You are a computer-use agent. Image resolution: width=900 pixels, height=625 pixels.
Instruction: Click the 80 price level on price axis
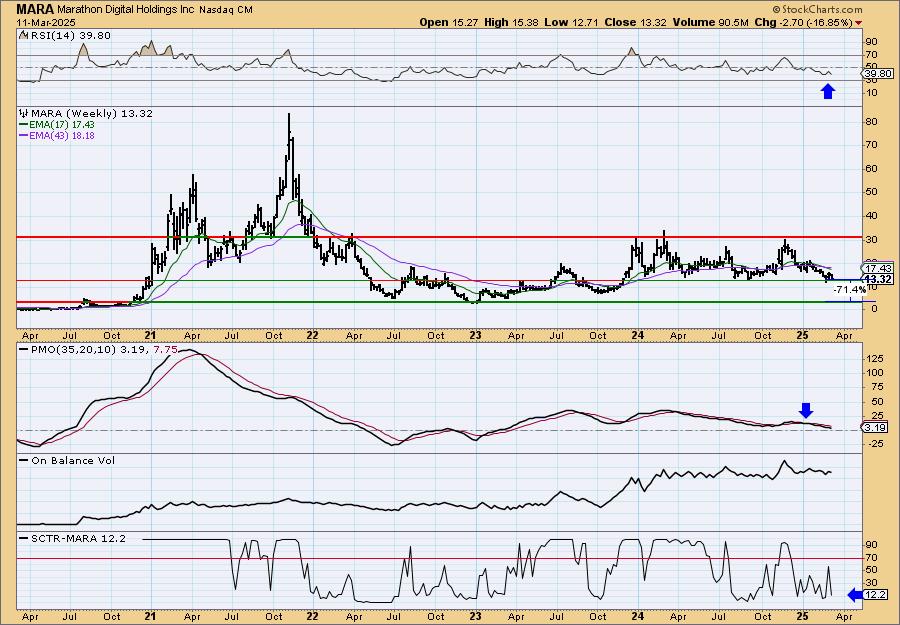(871, 122)
